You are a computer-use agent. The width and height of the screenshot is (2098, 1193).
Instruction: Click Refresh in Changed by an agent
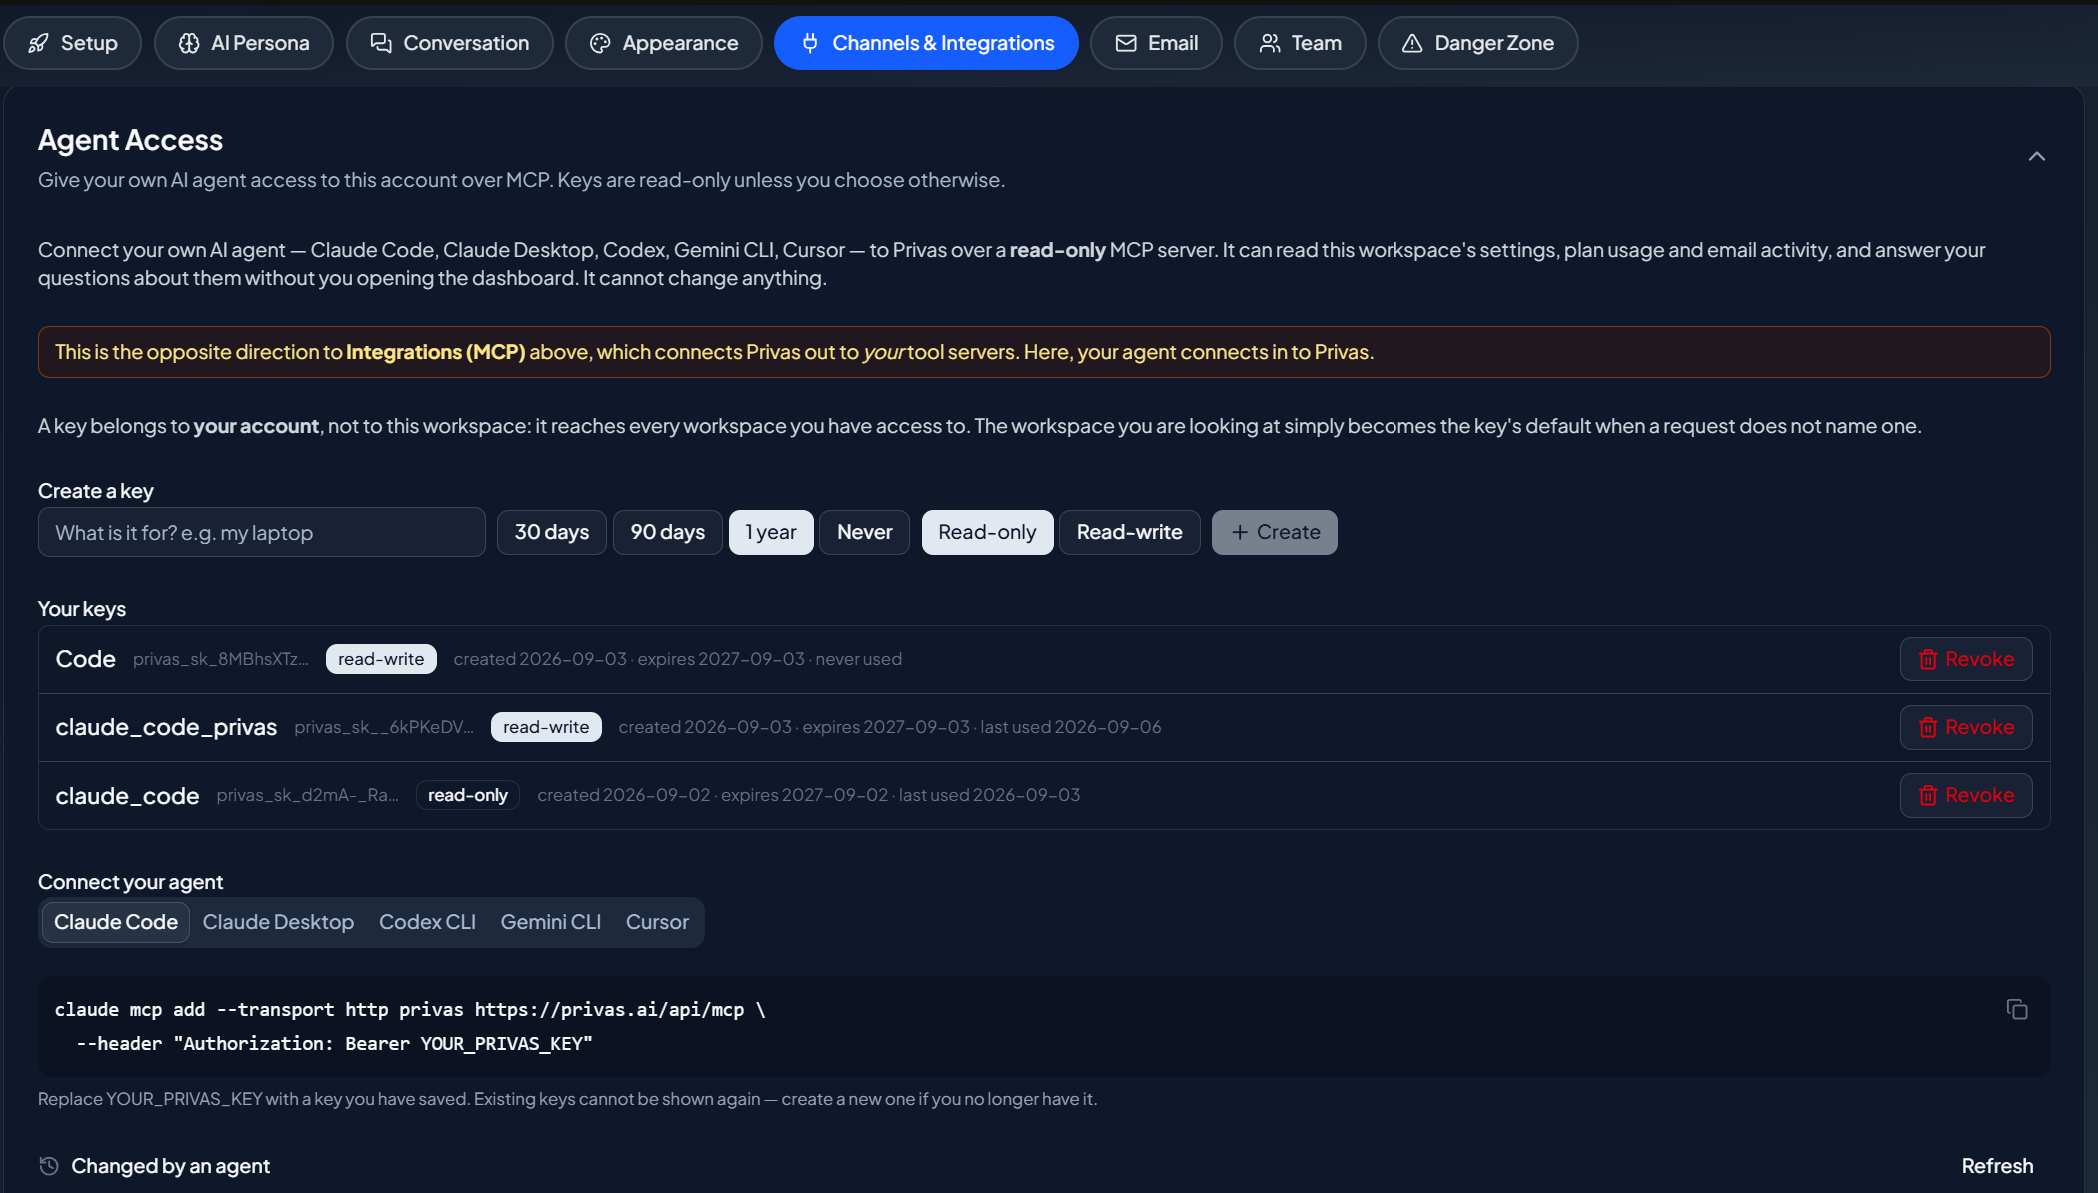pyautogui.click(x=1997, y=1166)
